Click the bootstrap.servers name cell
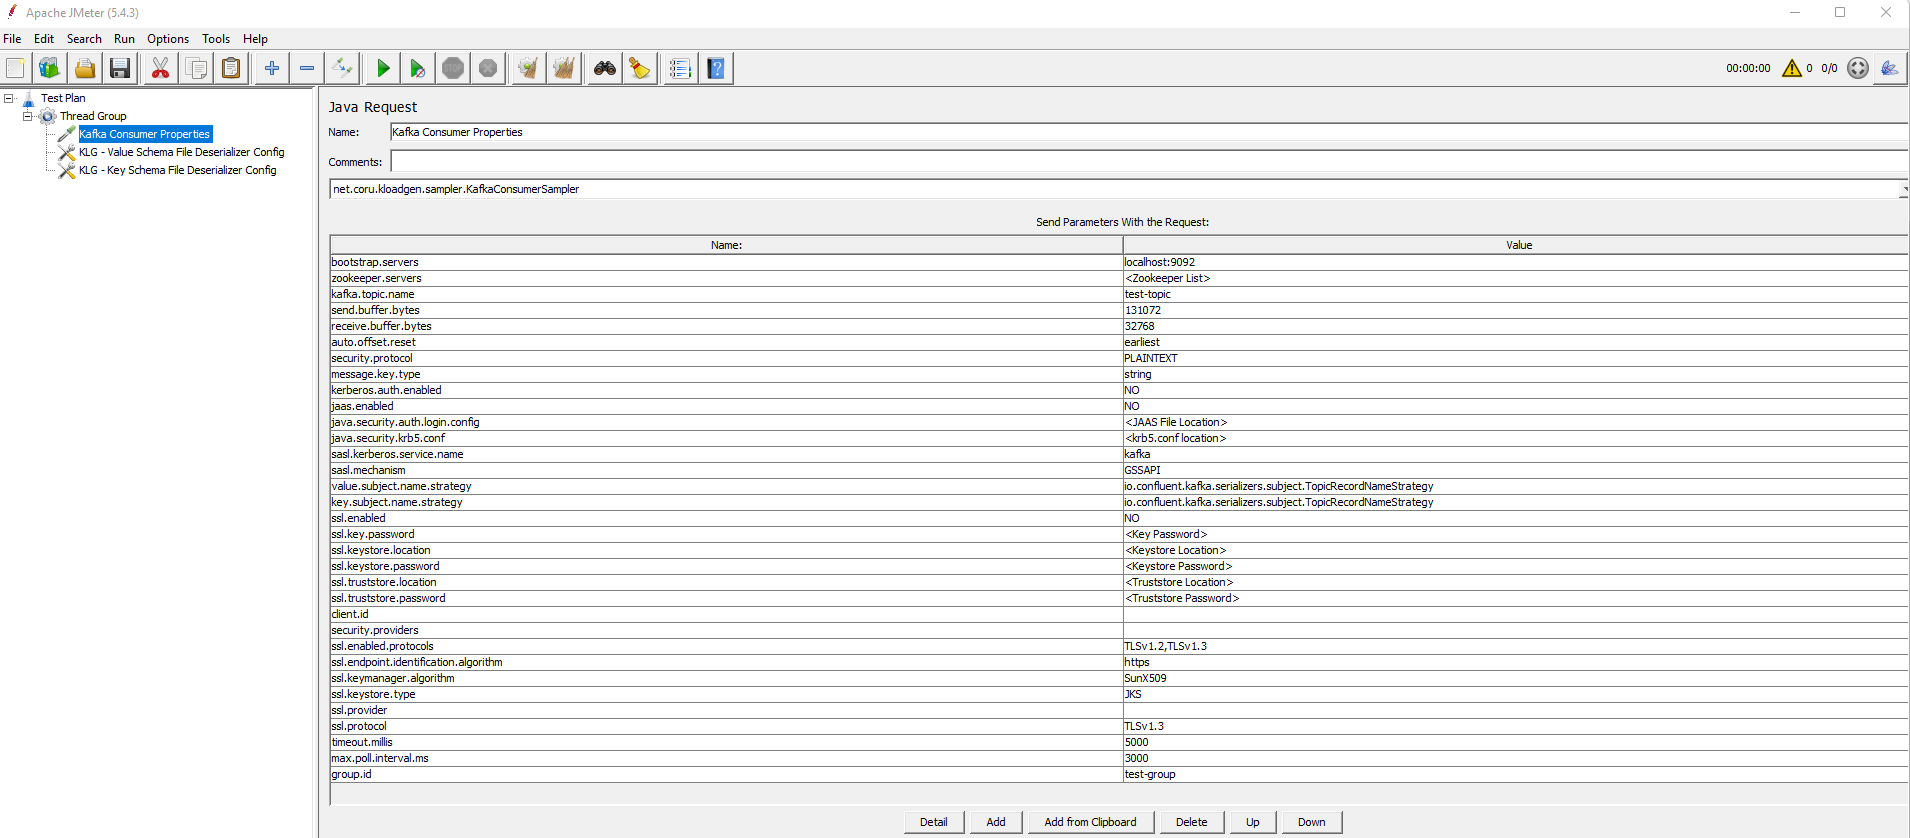 [x=726, y=262]
